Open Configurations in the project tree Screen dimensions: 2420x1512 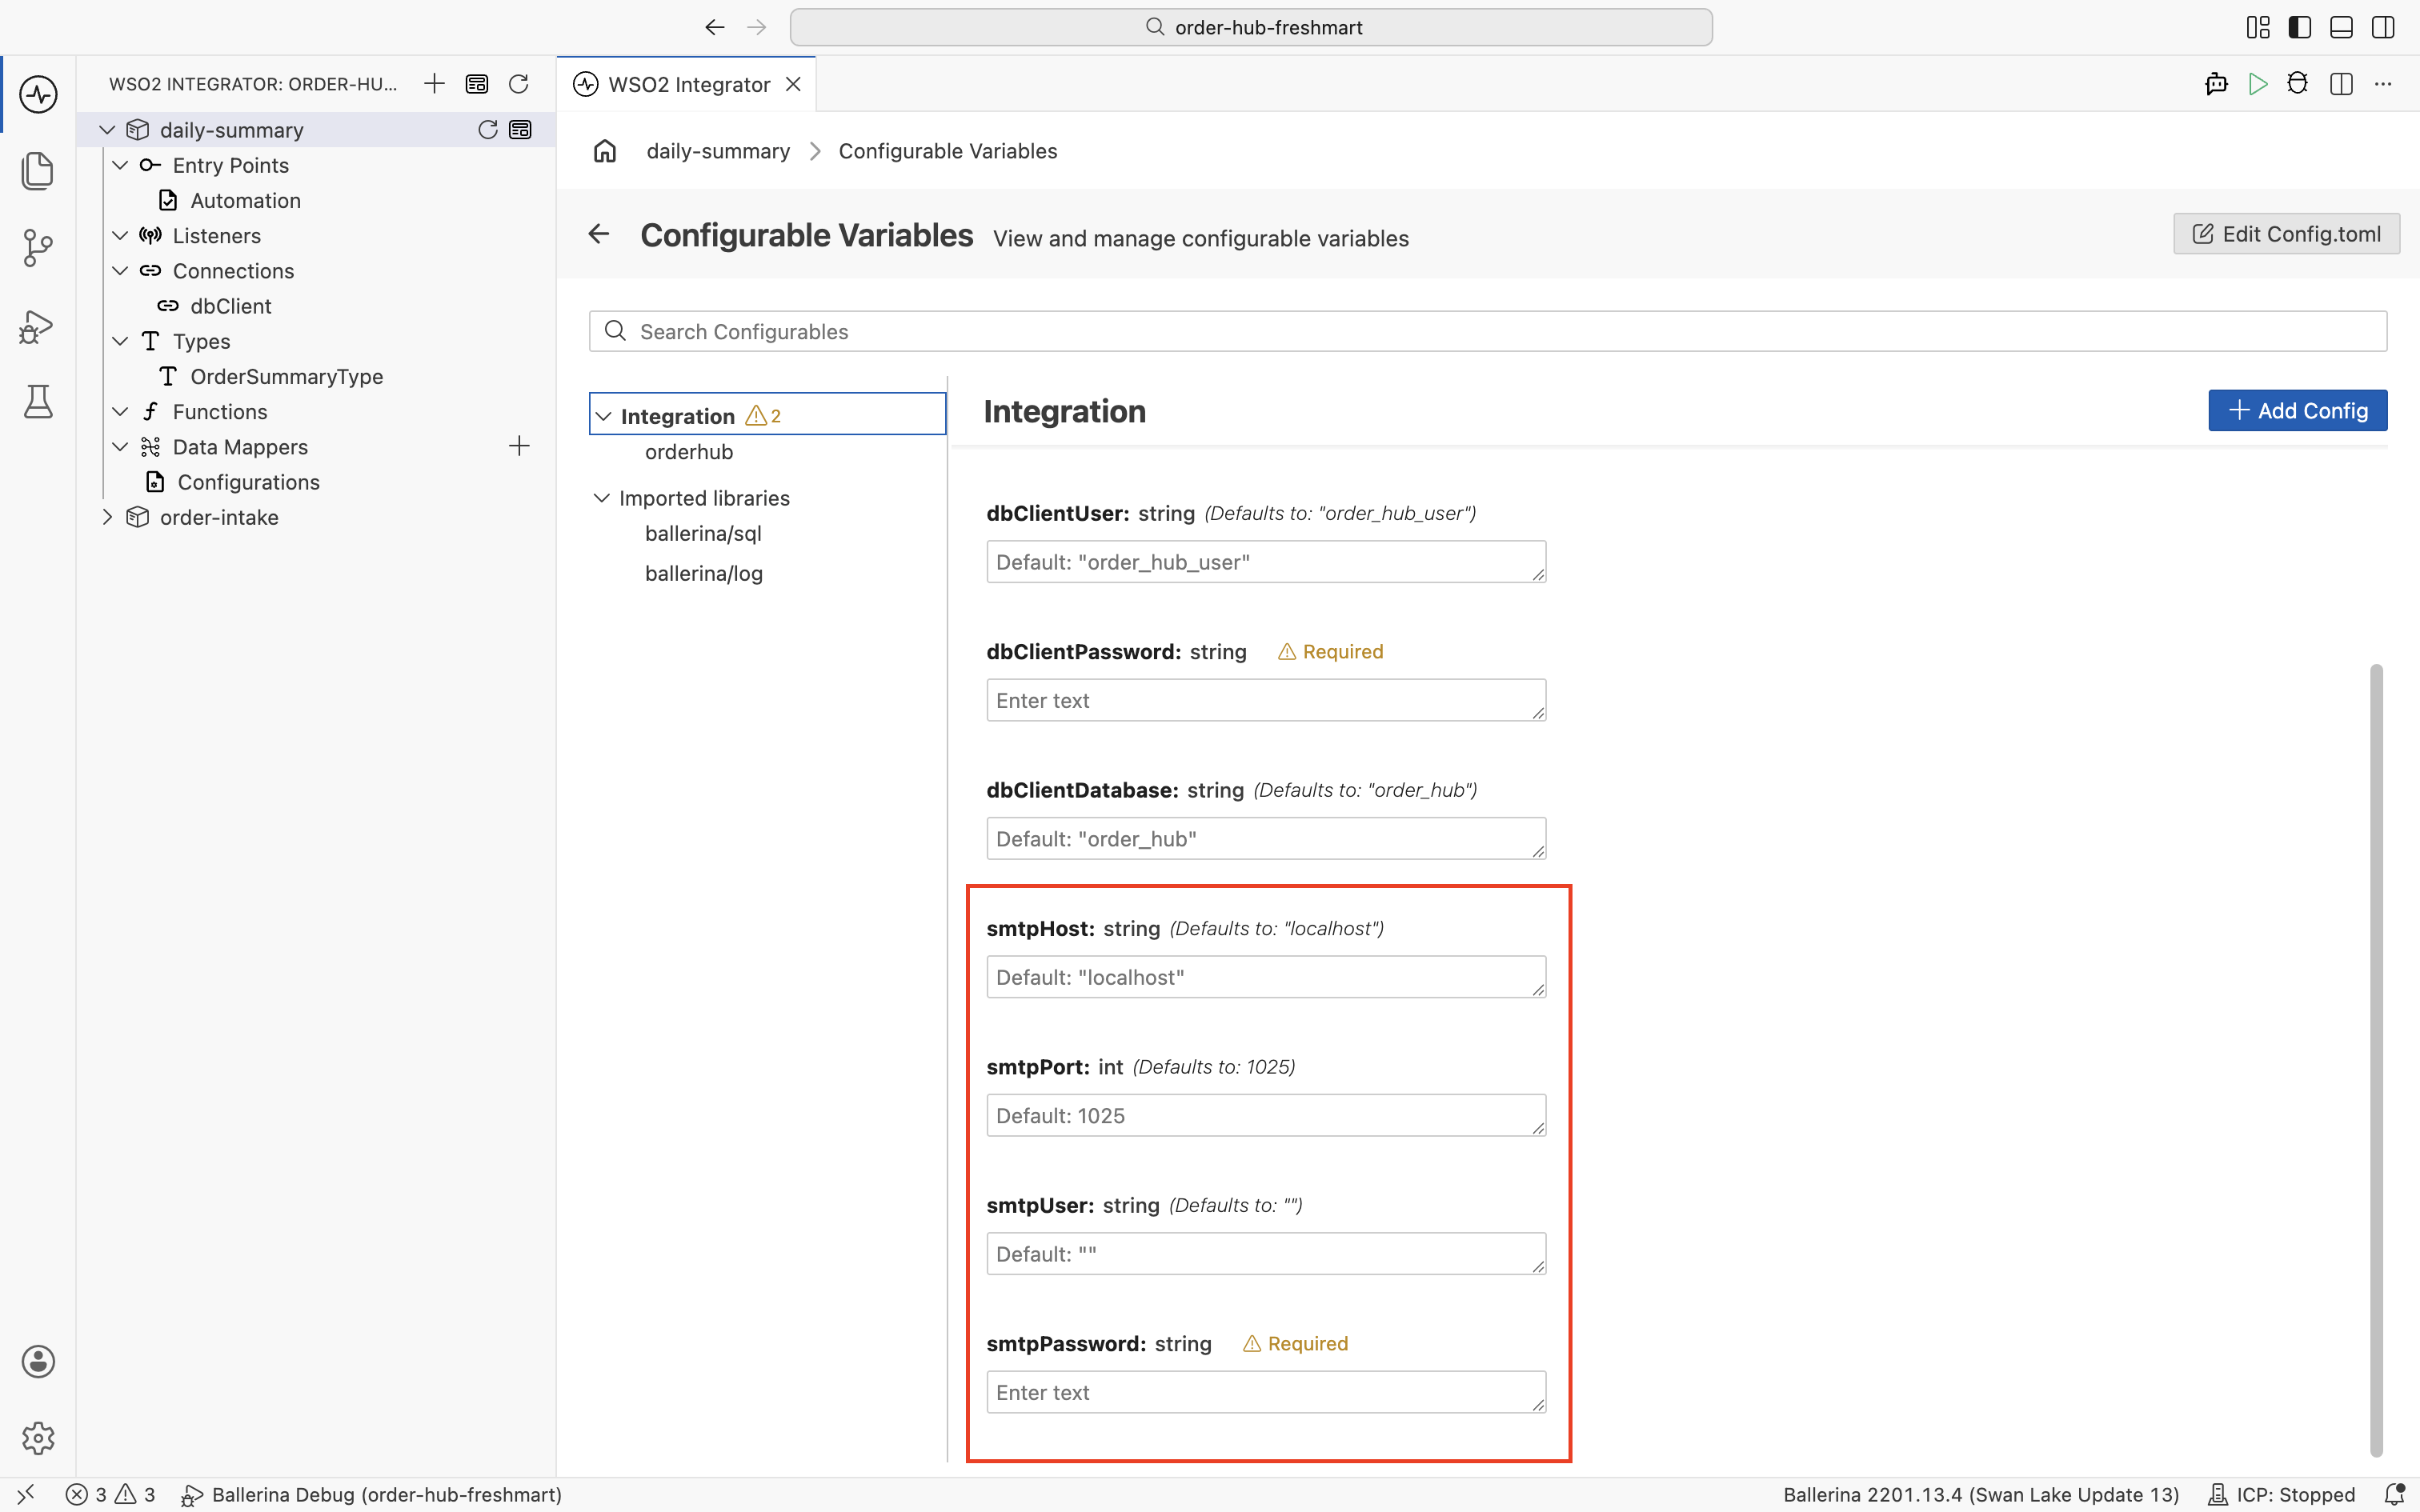pos(248,482)
